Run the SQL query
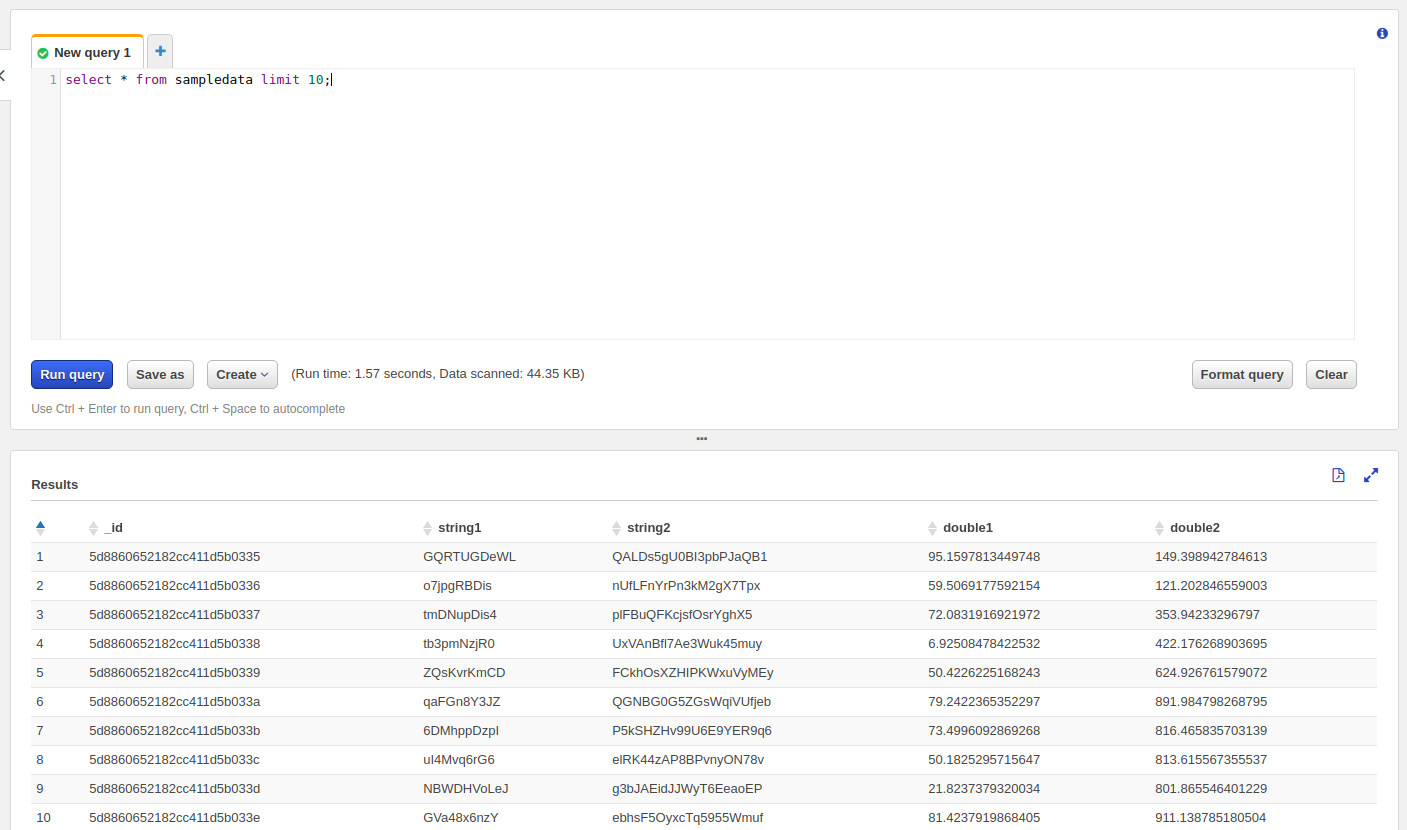 (x=71, y=374)
